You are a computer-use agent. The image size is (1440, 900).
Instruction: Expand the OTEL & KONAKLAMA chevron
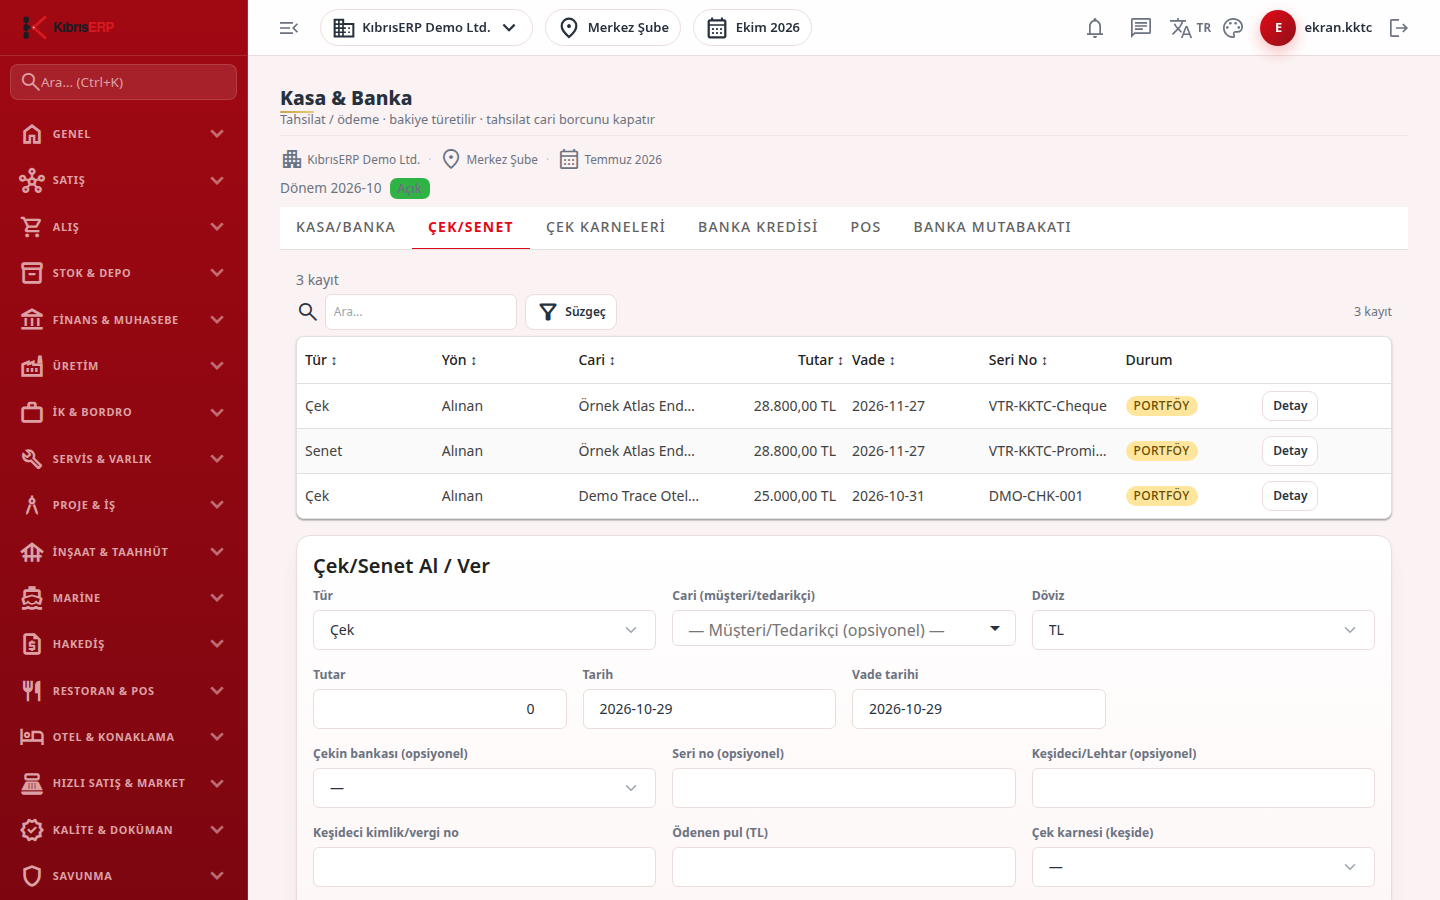click(217, 737)
